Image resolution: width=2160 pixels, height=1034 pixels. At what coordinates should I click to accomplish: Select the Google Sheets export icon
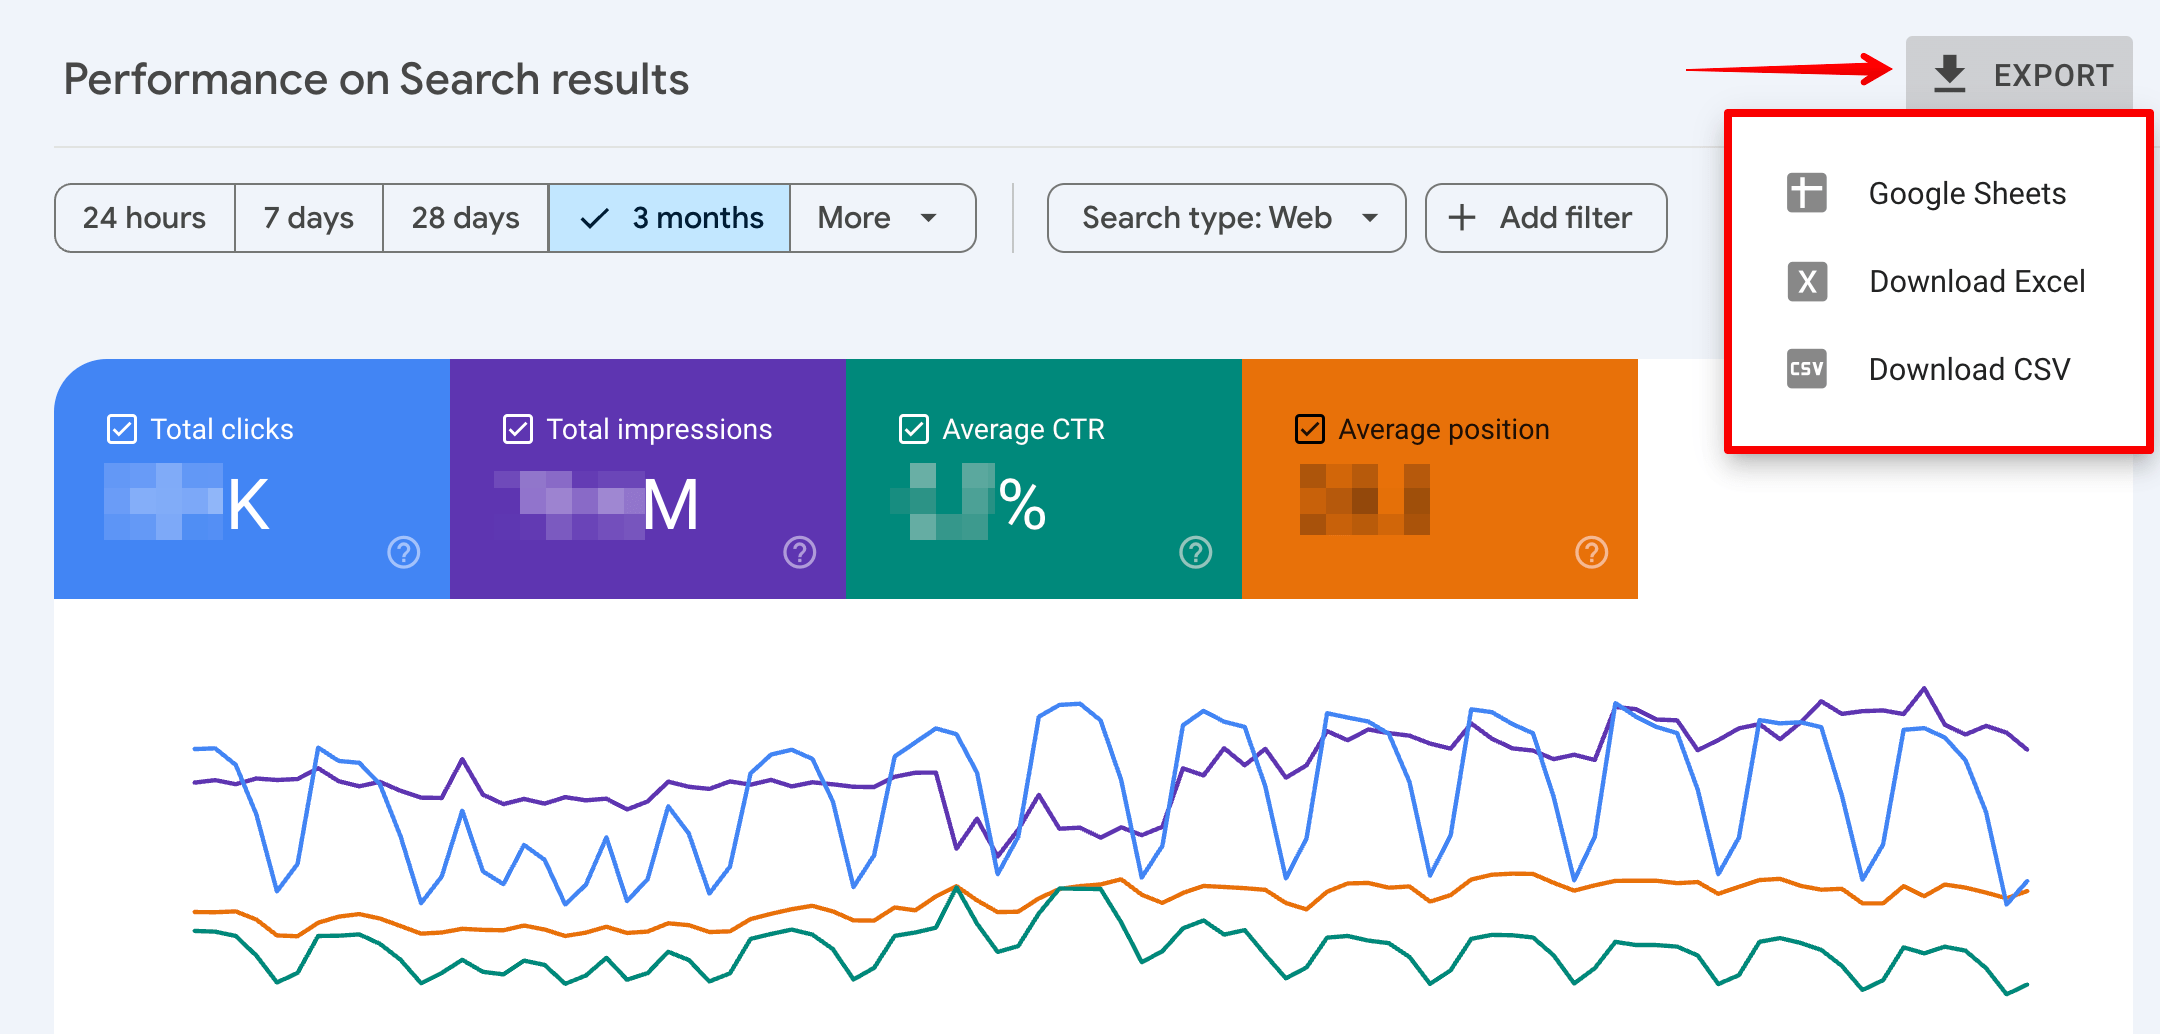tap(1805, 192)
